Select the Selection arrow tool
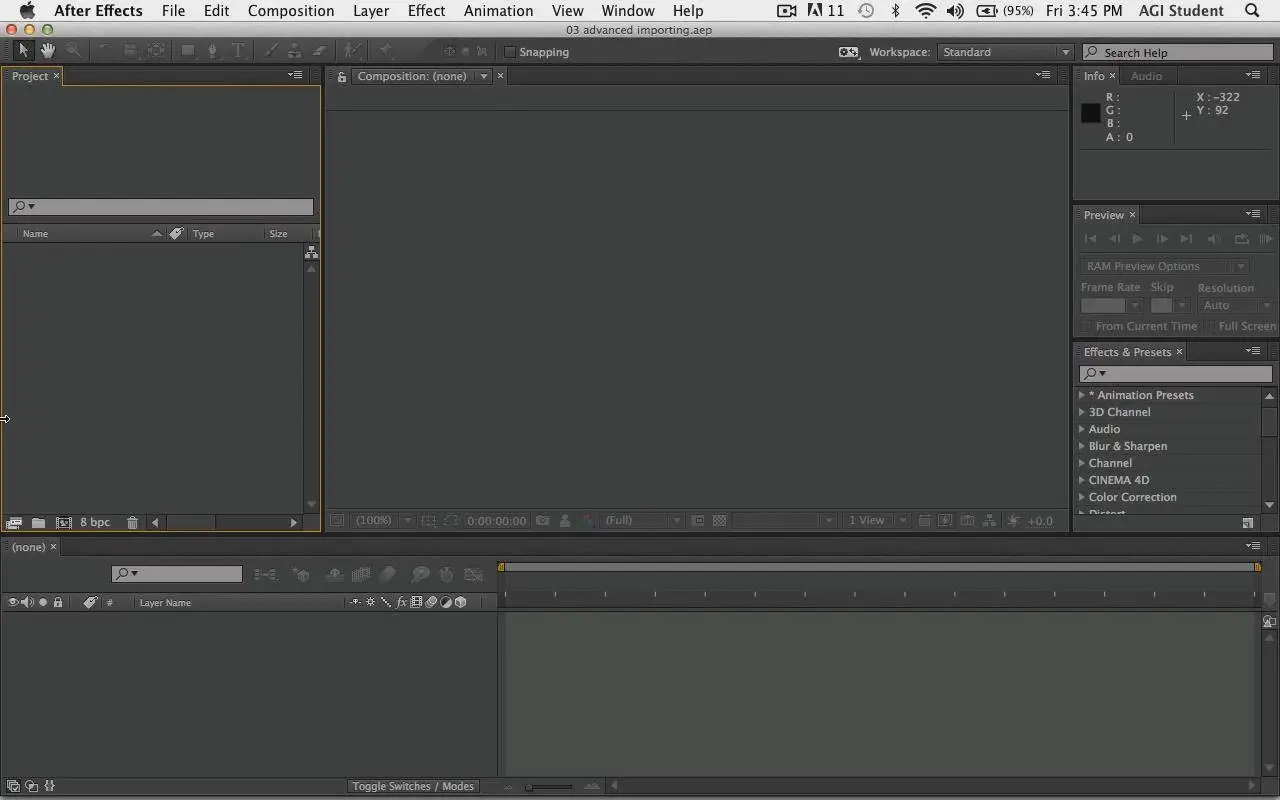The image size is (1280, 800). click(24, 51)
